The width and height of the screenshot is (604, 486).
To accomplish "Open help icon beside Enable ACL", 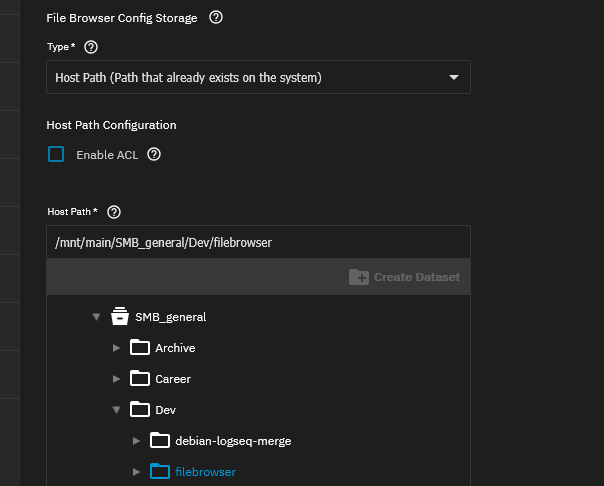I will [x=154, y=154].
